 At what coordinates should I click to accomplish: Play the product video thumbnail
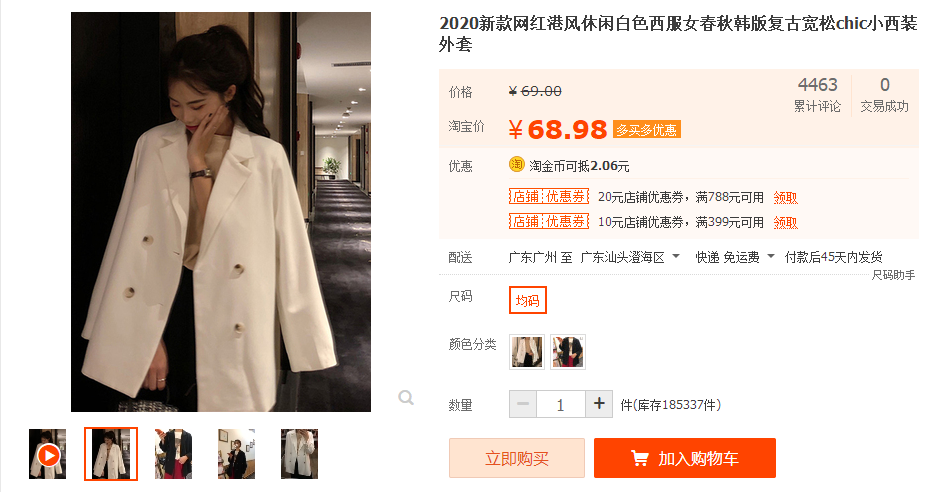48,455
